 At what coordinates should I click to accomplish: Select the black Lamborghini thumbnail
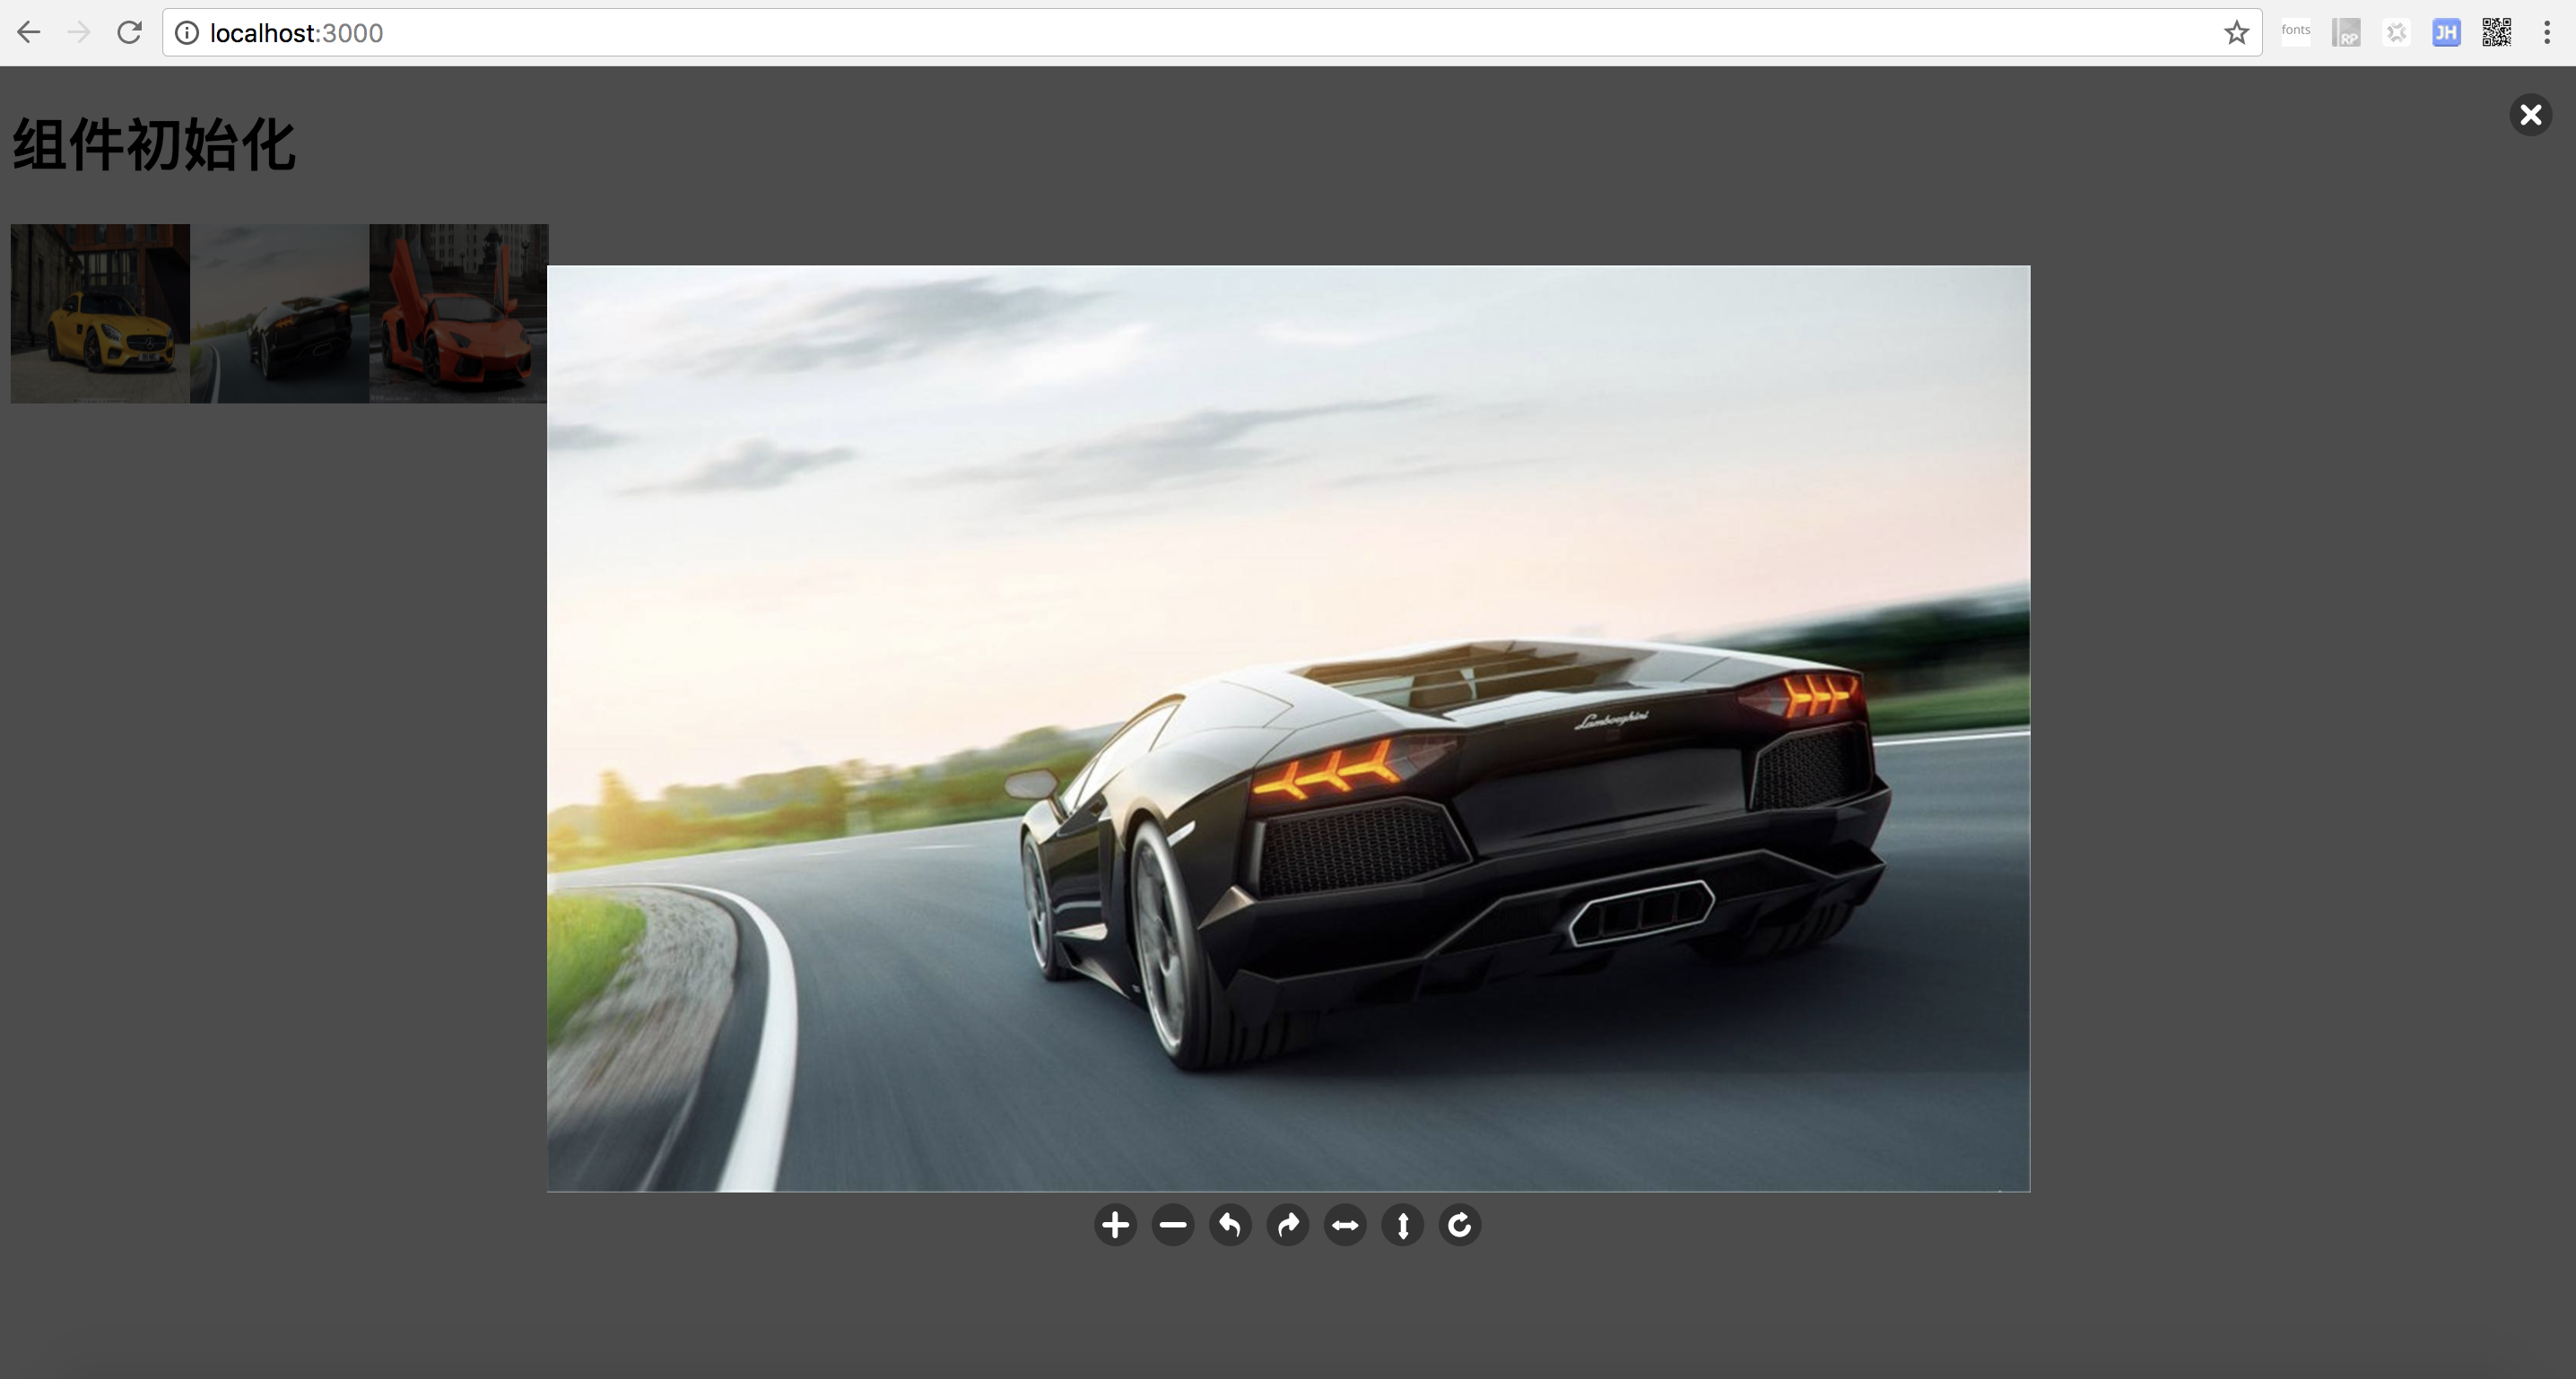pos(279,314)
